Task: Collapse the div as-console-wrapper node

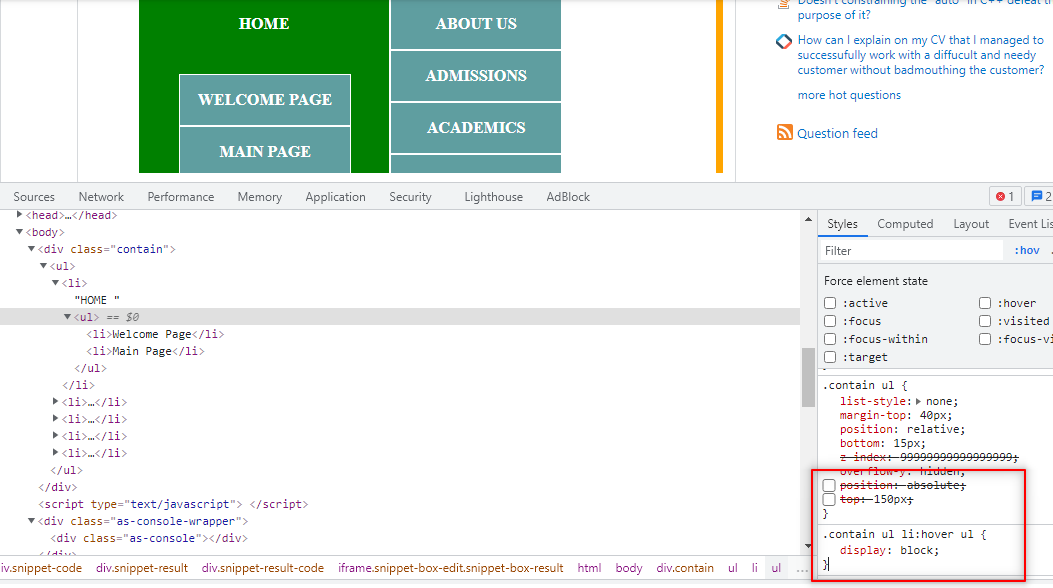Action: [x=32, y=521]
